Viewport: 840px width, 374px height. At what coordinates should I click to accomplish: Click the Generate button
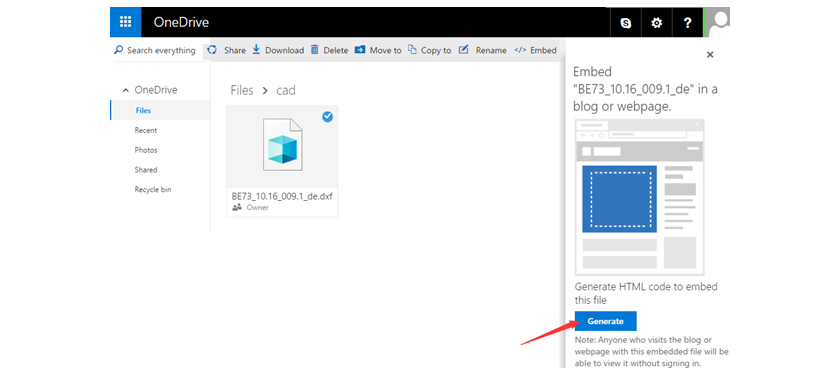pyautogui.click(x=605, y=321)
